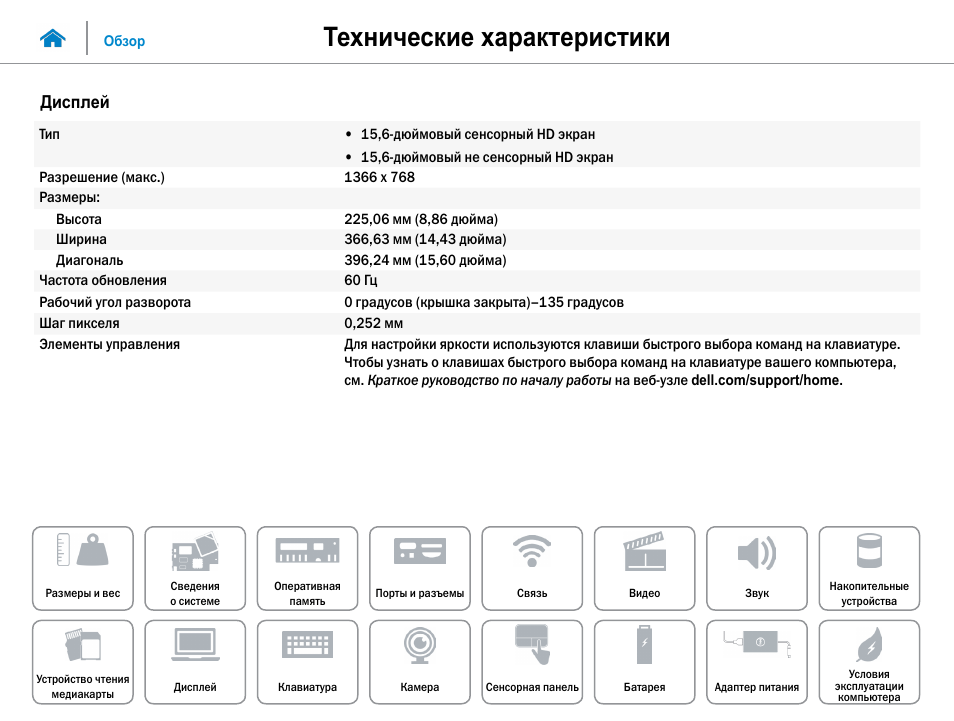The image size is (954, 721).
Task: Click the home navigation icon
Action: (52, 37)
